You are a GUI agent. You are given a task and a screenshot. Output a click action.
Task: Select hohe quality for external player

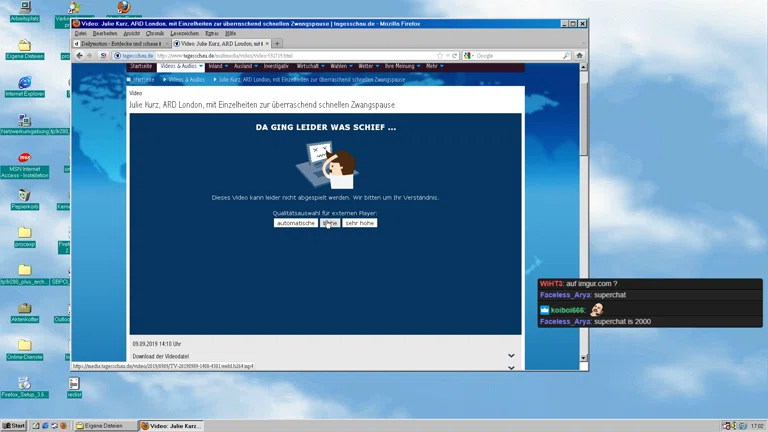click(330, 223)
